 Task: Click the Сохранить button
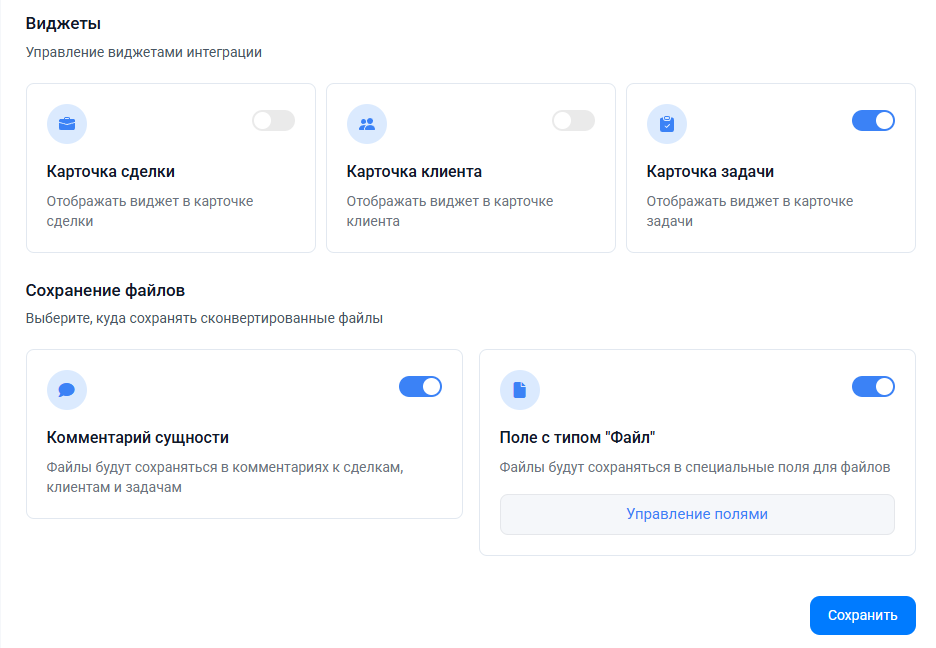coord(862,615)
